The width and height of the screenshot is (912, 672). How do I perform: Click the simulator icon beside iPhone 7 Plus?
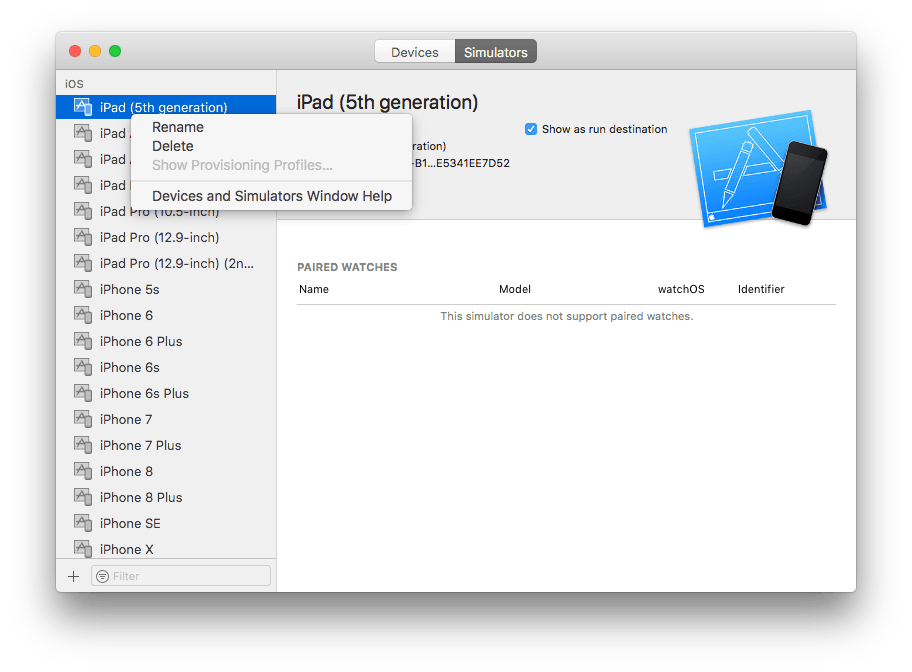(x=83, y=445)
